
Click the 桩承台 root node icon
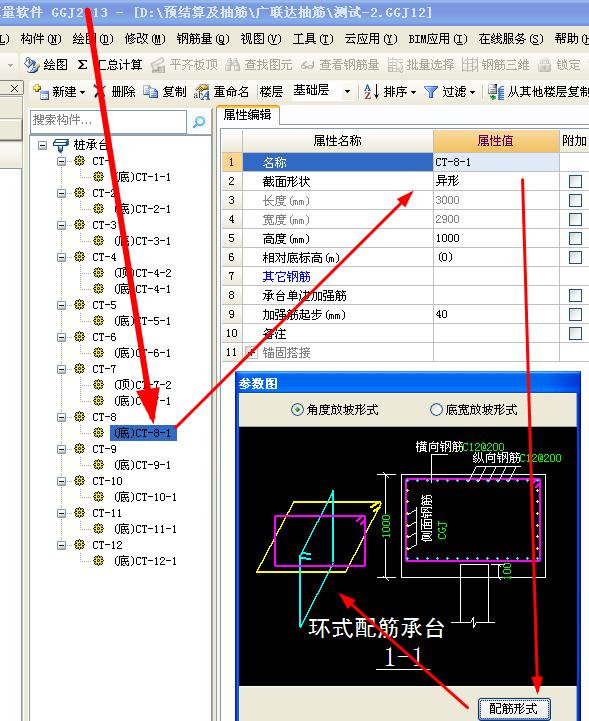(61, 145)
